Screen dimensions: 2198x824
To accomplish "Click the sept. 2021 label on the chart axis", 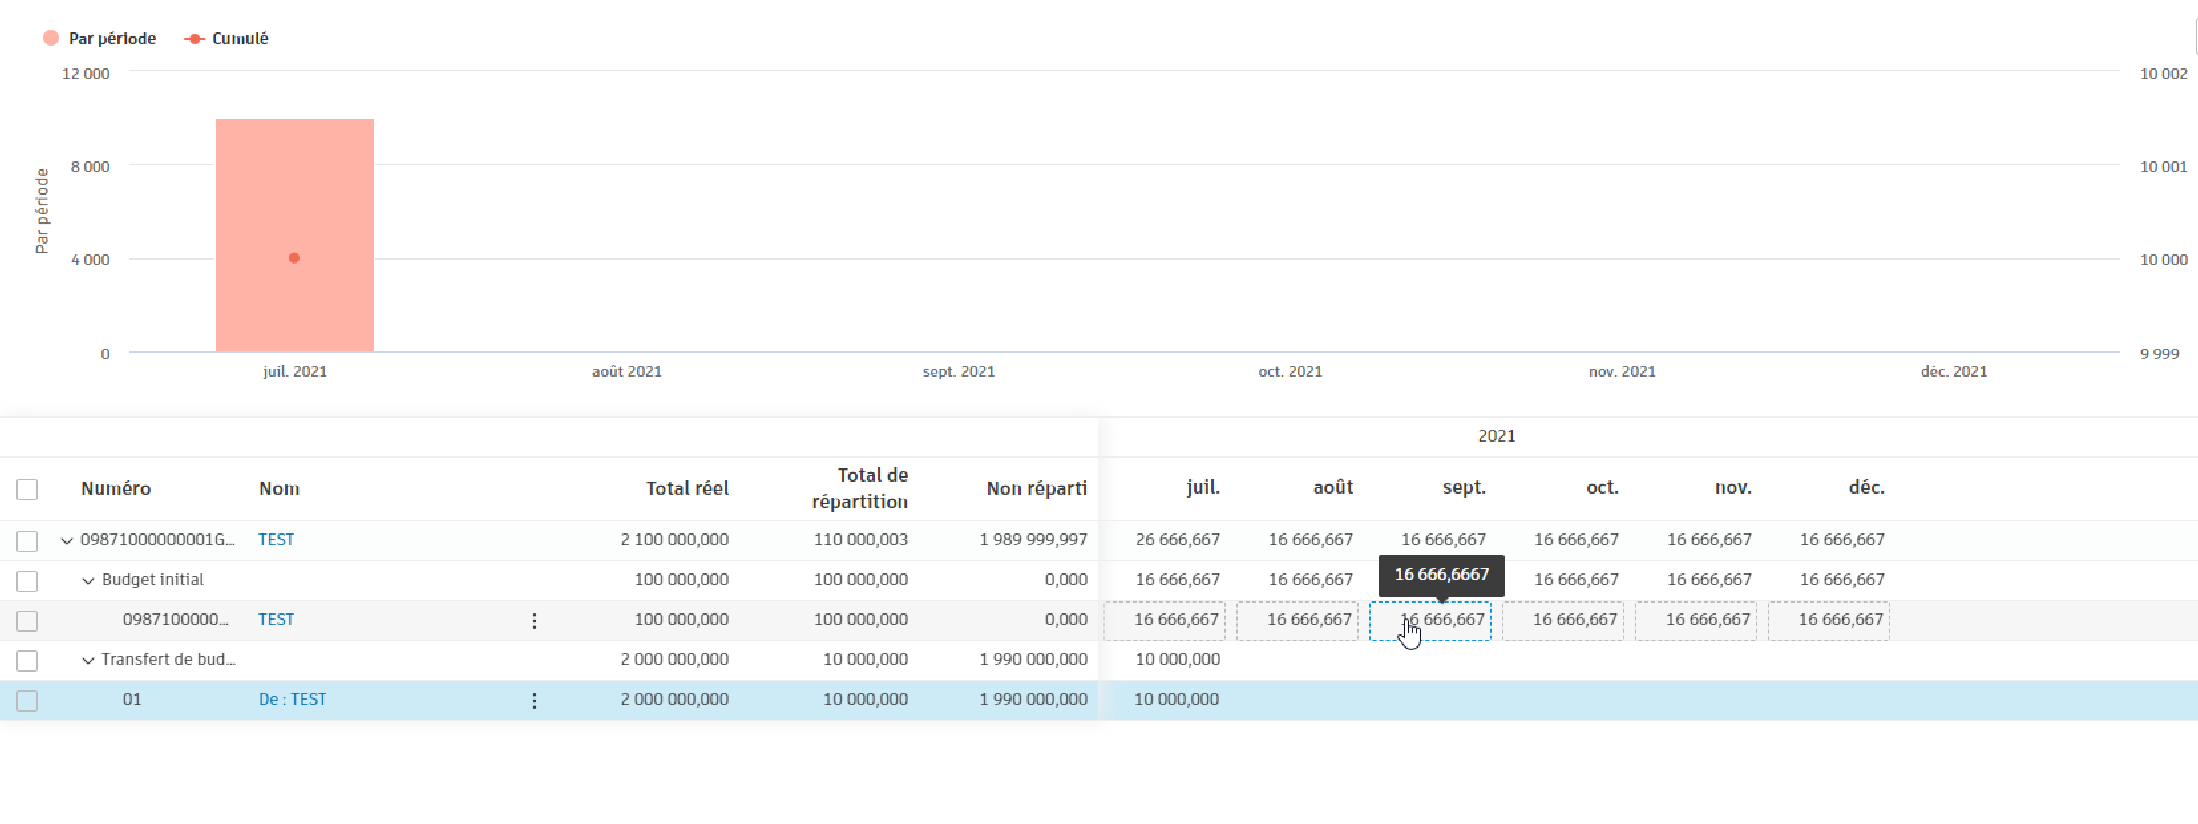I will tap(959, 372).
